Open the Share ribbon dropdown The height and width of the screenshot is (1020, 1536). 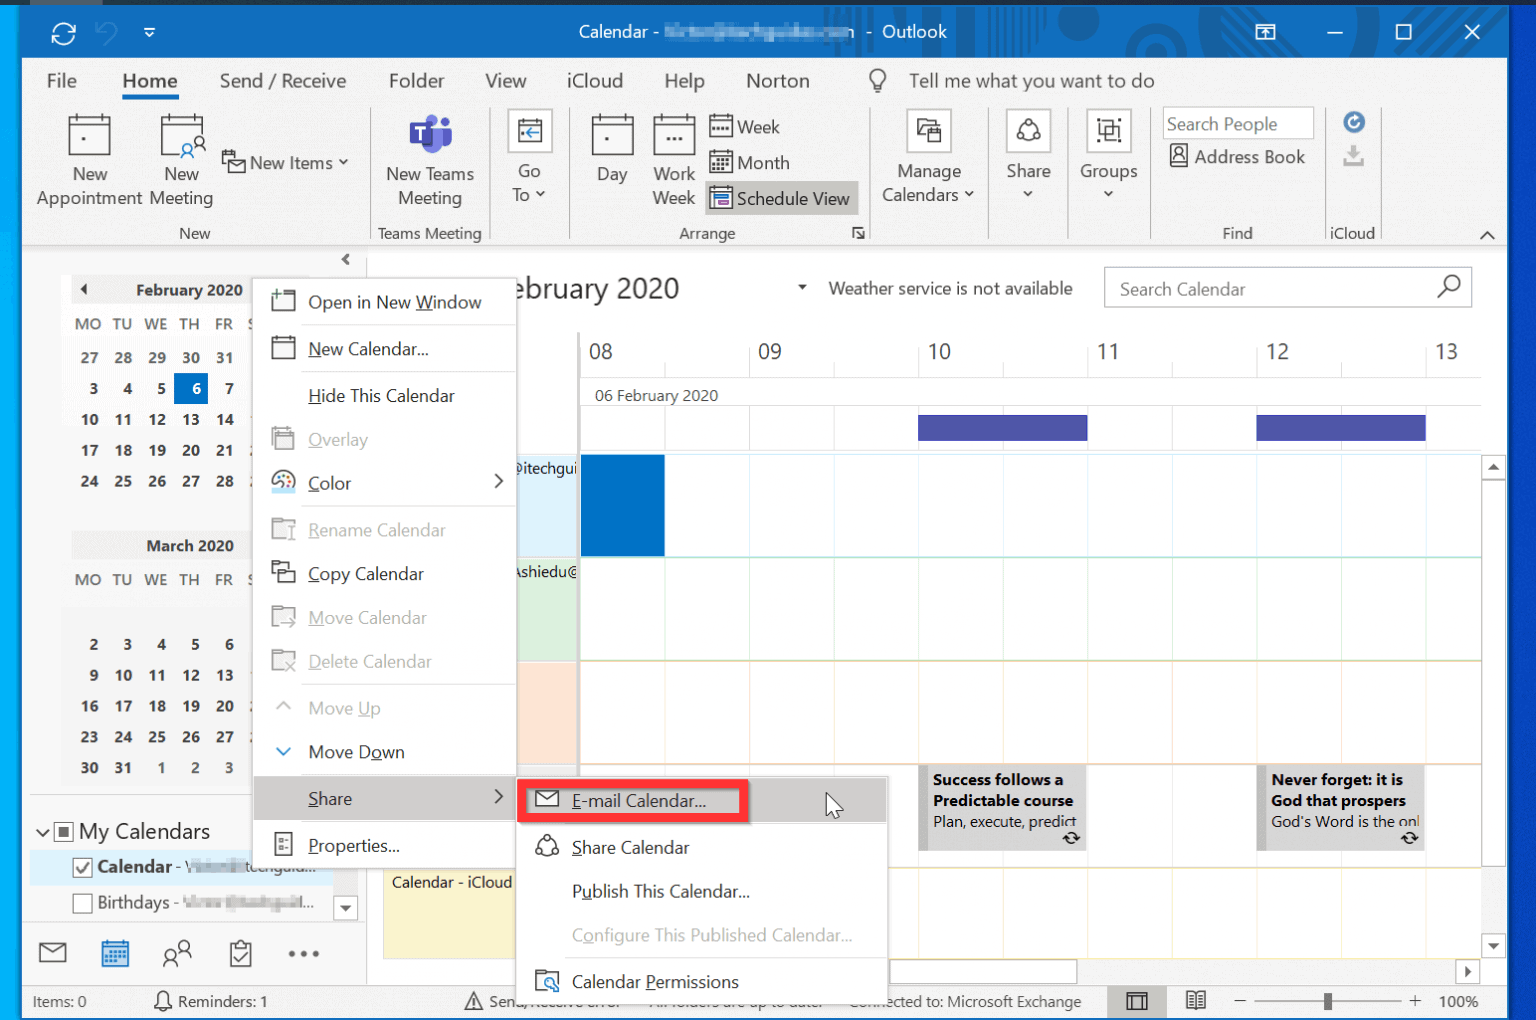click(x=1028, y=155)
